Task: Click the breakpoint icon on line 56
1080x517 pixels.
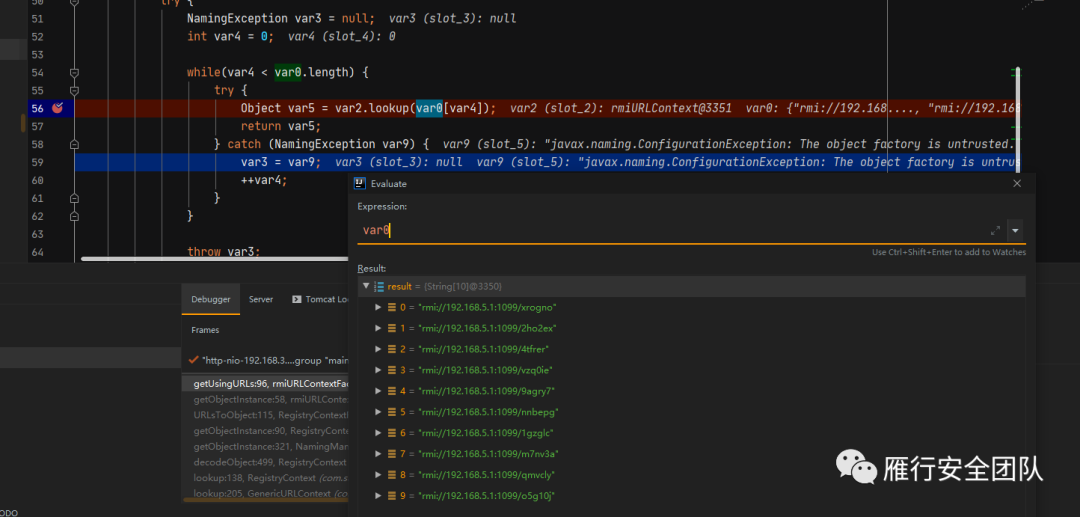Action: tap(59, 107)
